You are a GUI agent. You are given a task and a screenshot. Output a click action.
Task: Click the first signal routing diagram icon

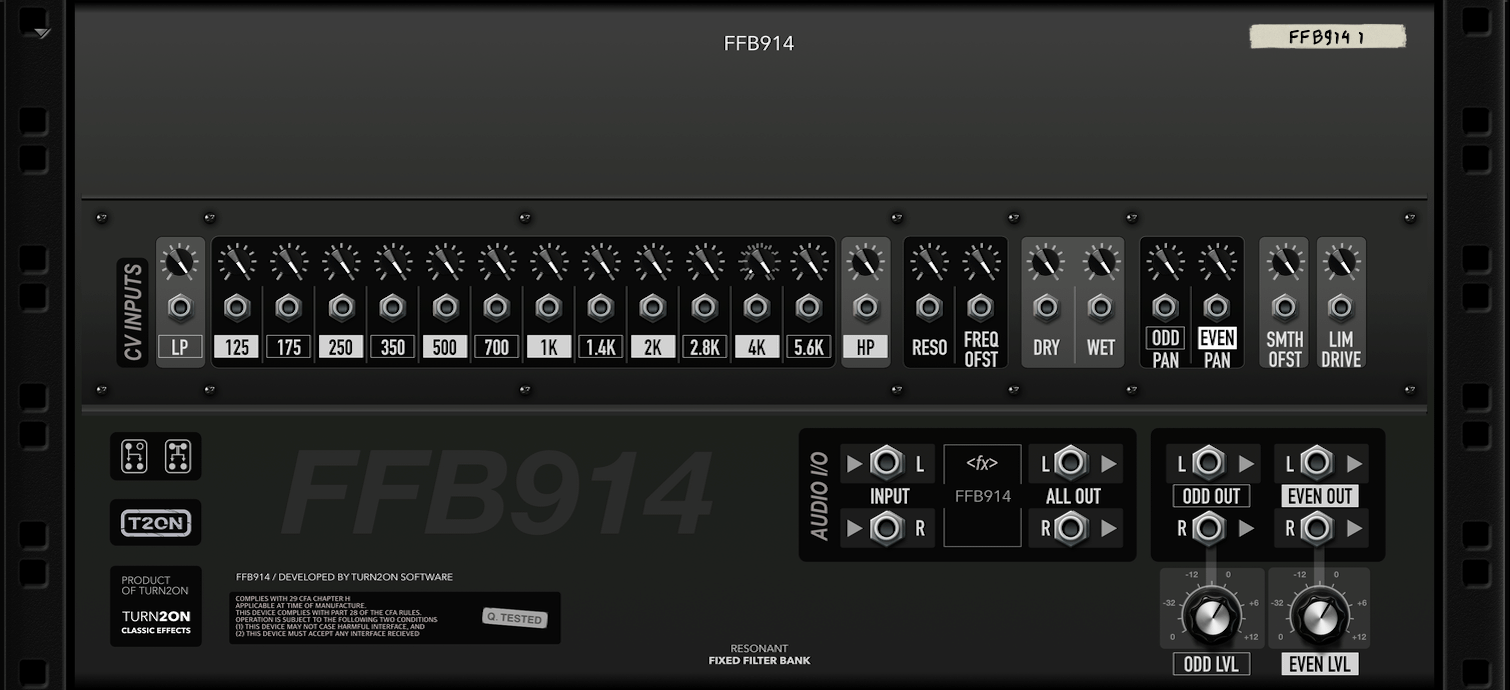(x=134, y=456)
